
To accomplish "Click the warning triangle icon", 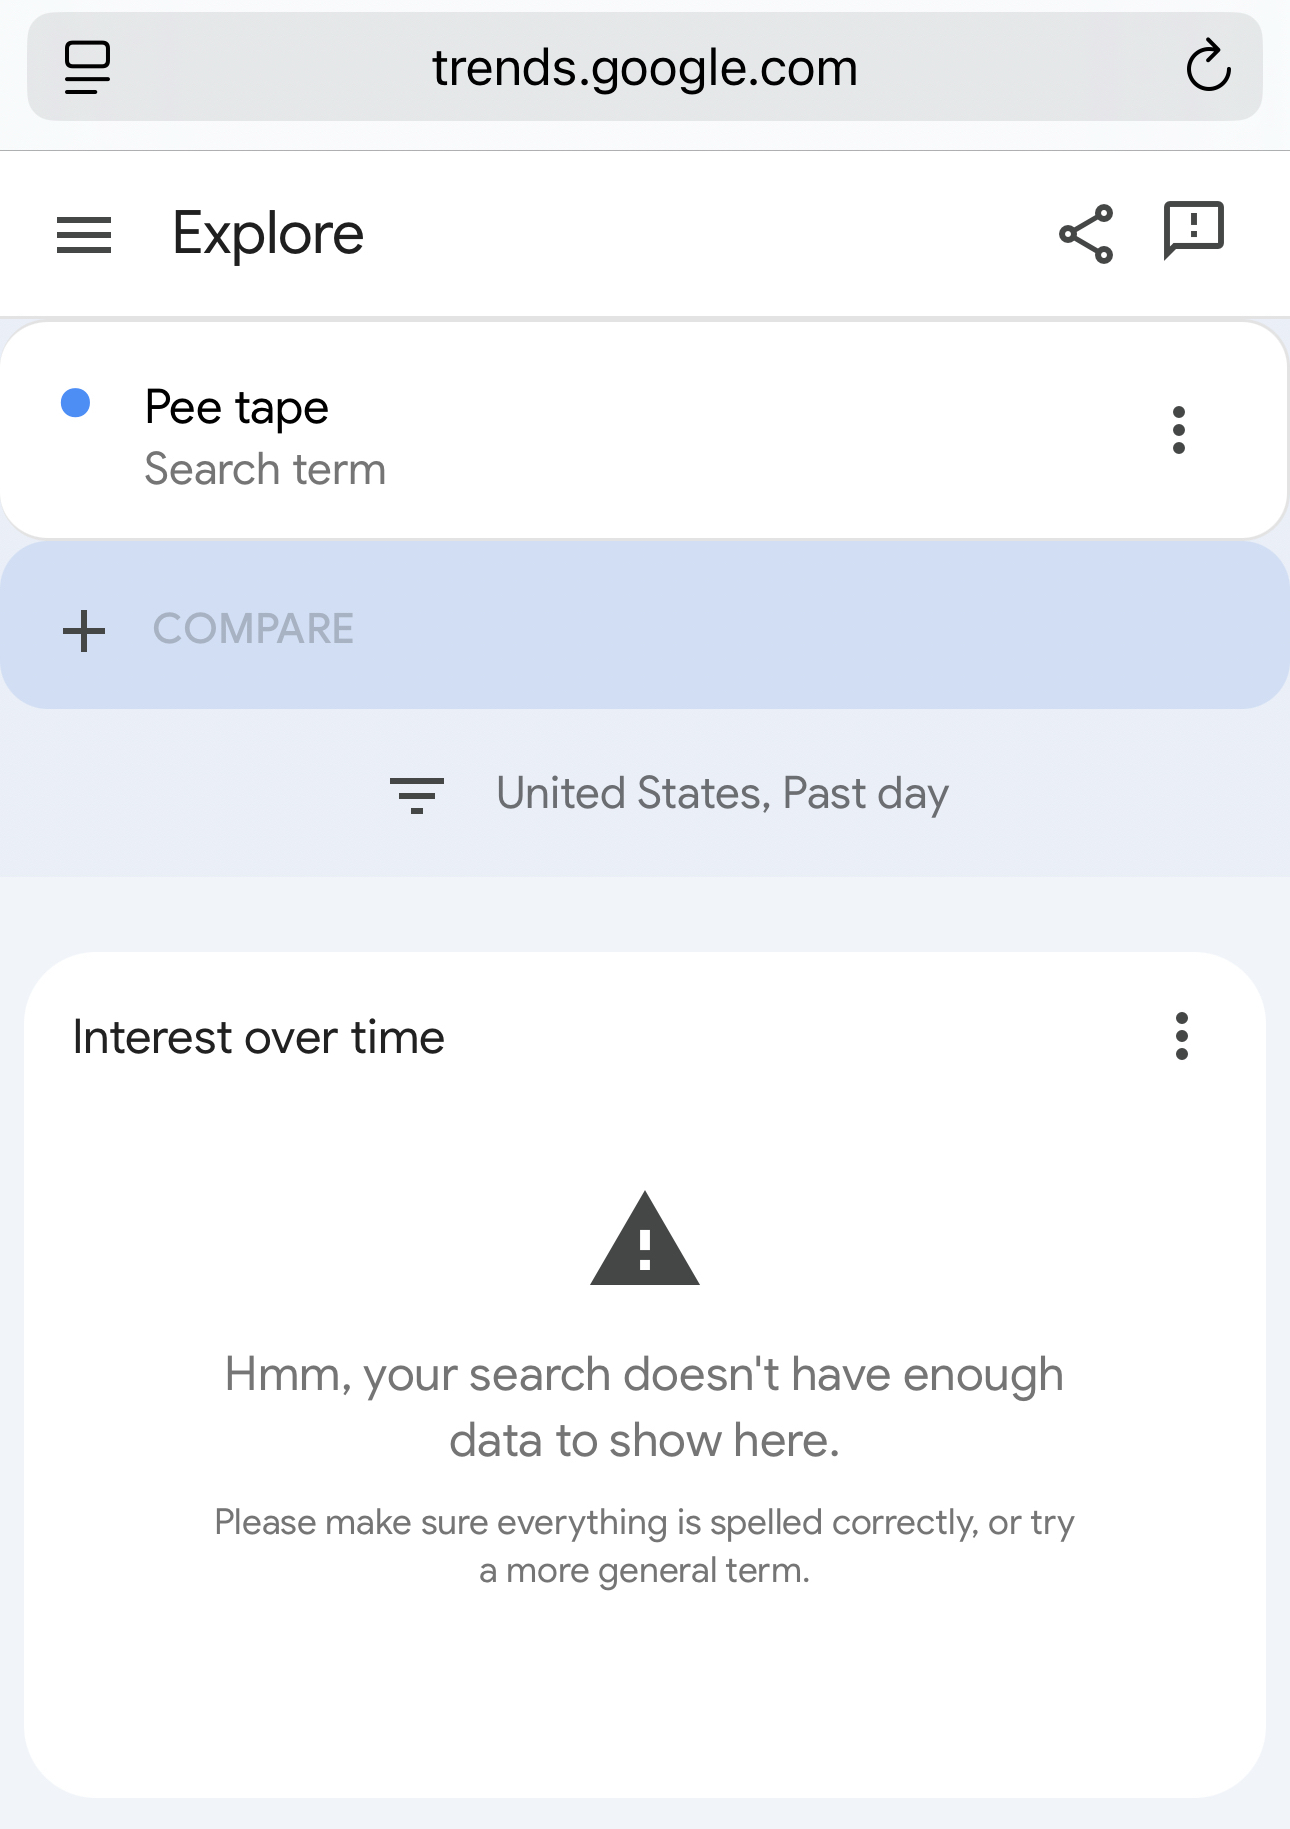I will [x=645, y=1239].
